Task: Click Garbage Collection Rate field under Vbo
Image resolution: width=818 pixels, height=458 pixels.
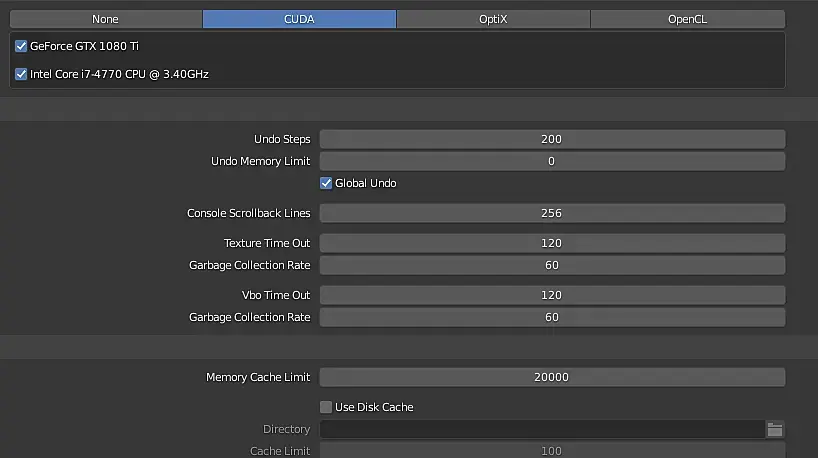Action: pos(551,317)
